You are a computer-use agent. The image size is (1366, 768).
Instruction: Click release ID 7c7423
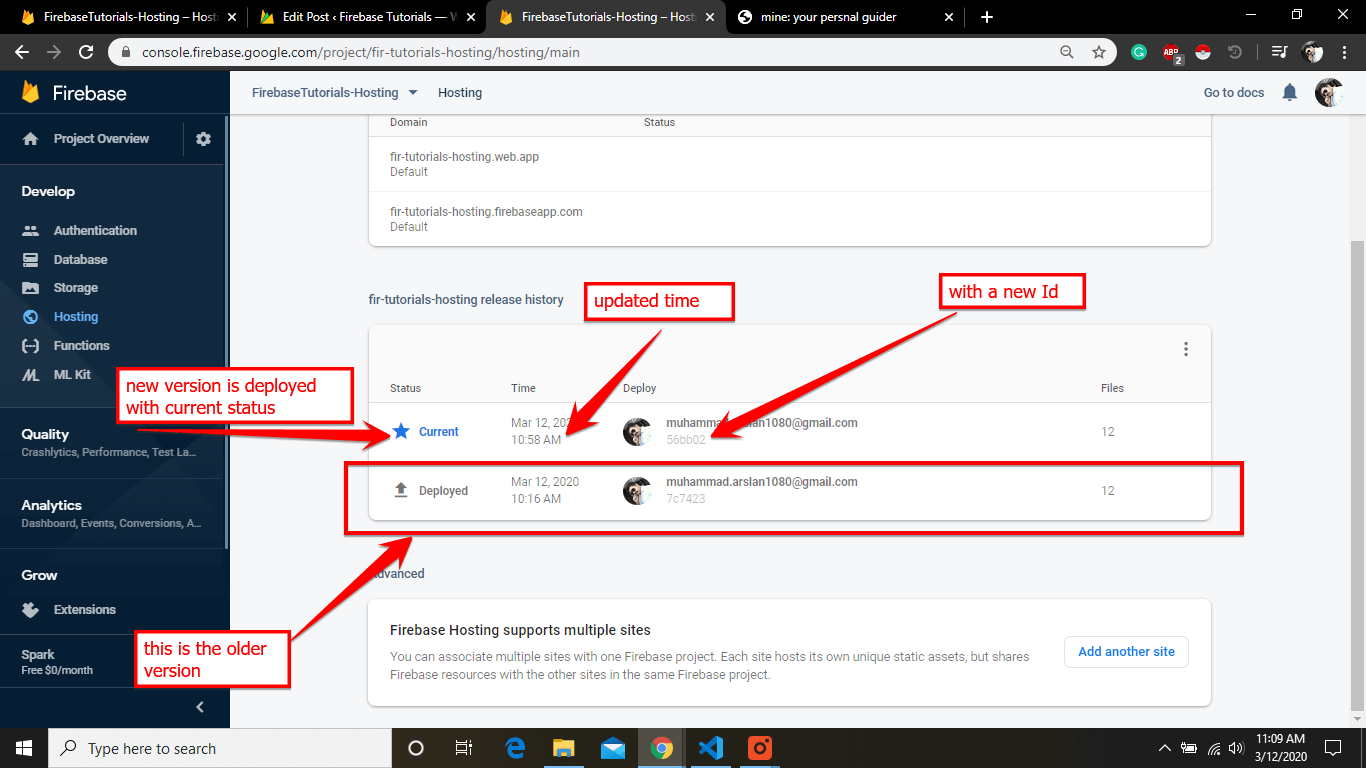(x=686, y=498)
